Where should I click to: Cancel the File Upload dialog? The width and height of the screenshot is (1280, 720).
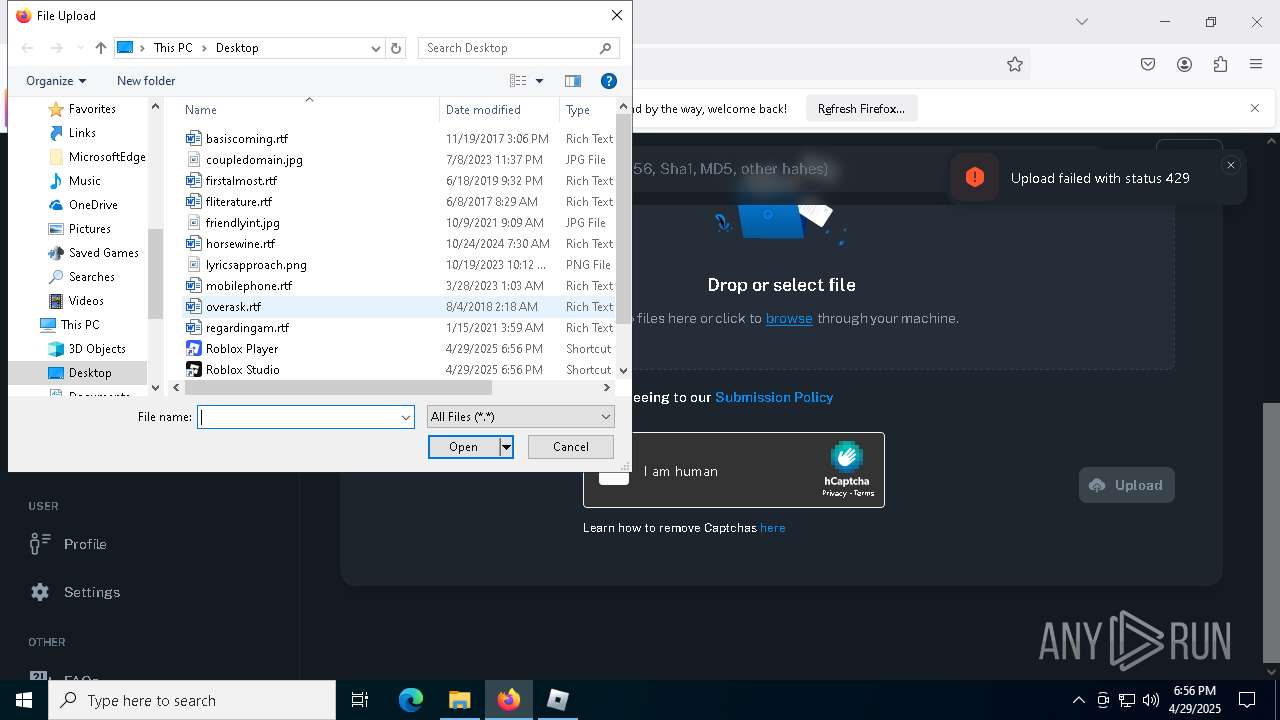click(x=571, y=447)
